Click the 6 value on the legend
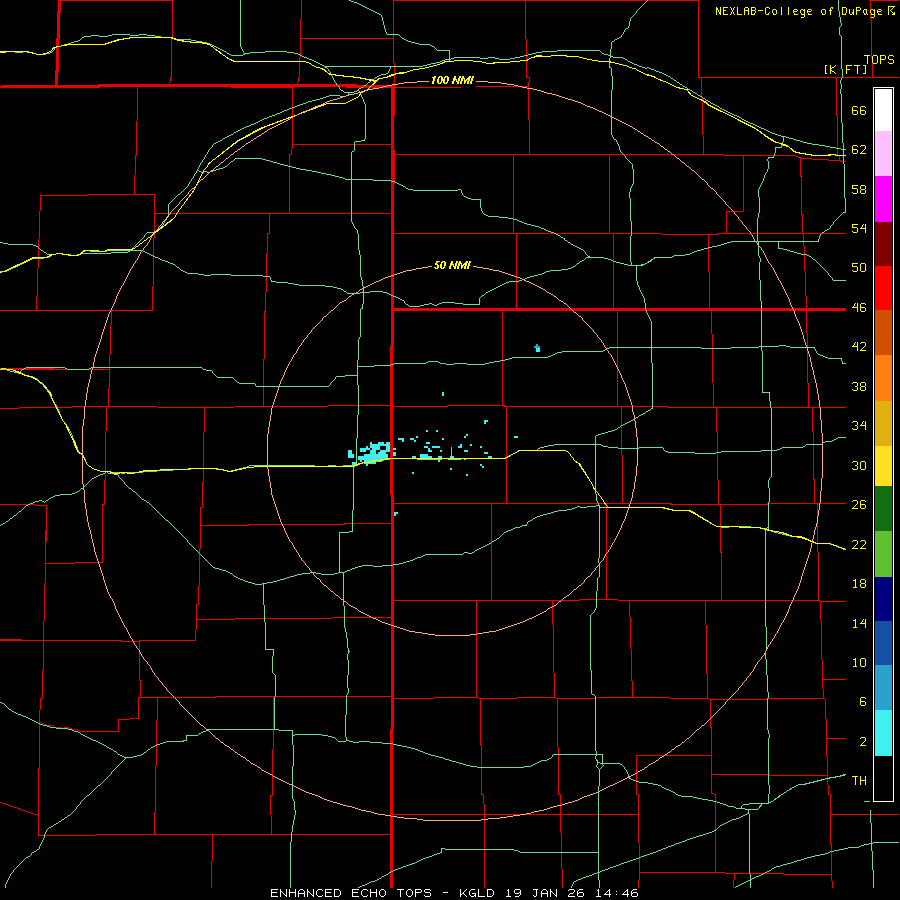The height and width of the screenshot is (900, 900). coord(863,702)
